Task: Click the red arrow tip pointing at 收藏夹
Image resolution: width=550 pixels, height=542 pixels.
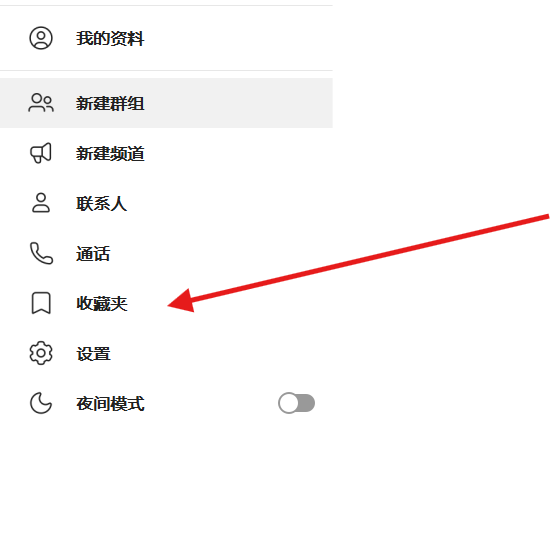Action: pos(170,305)
